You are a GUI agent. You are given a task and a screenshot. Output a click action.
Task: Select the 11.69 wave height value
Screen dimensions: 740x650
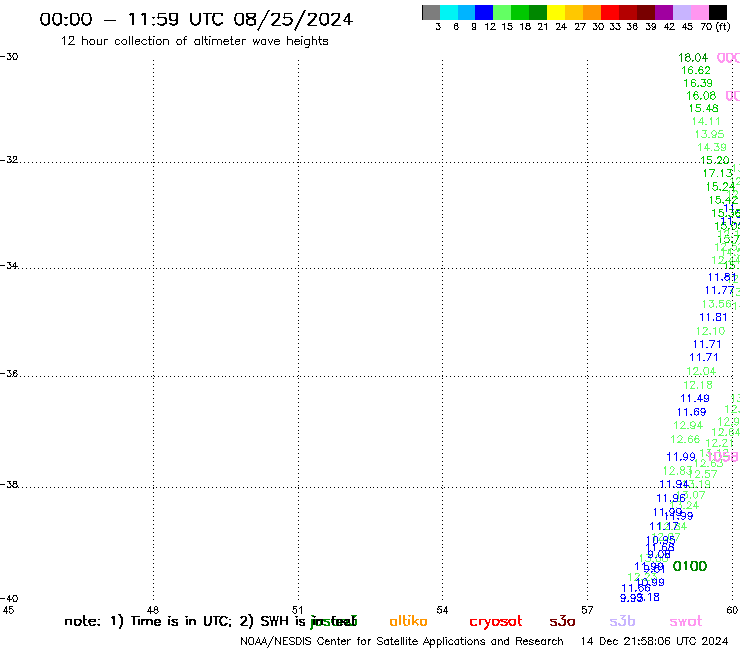coord(691,412)
